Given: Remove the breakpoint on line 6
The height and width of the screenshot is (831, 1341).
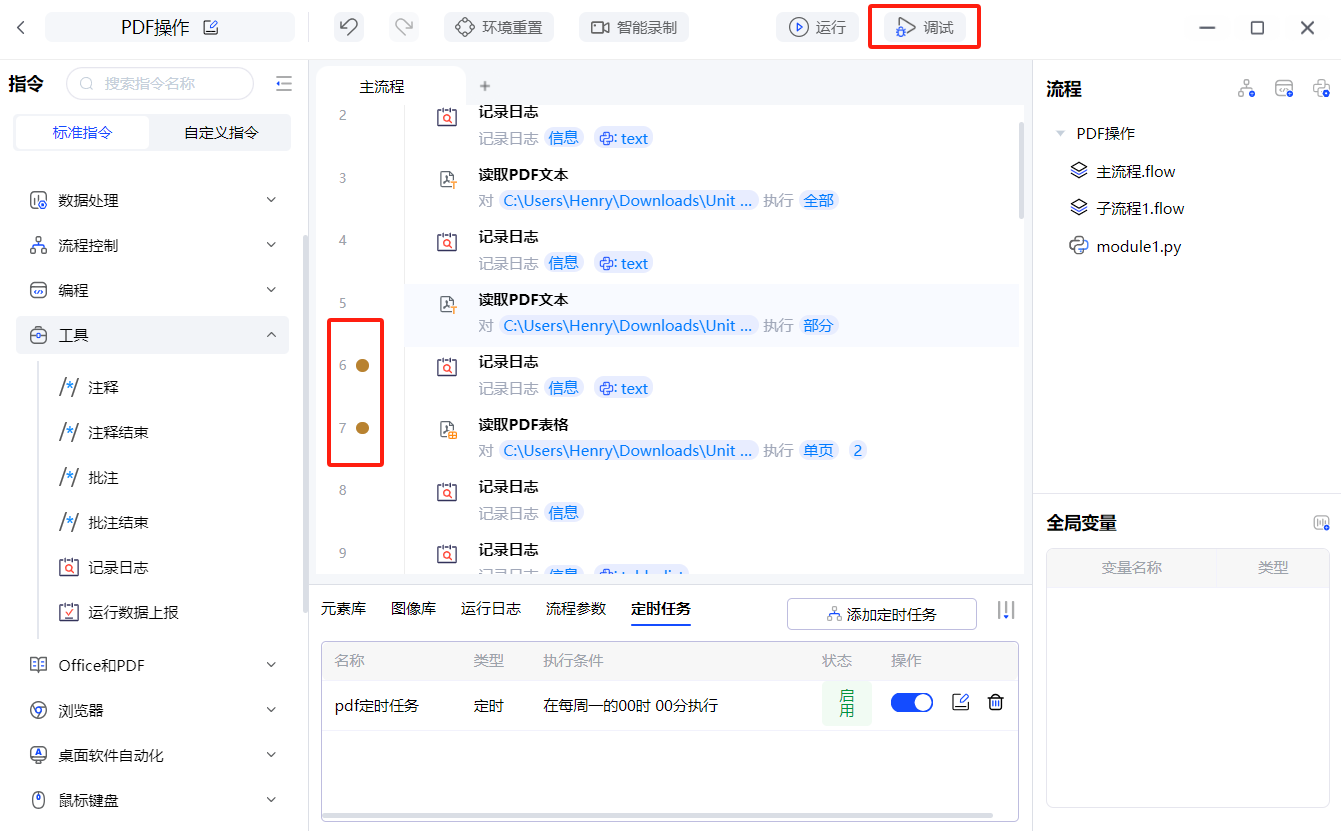Looking at the screenshot, I should tap(362, 366).
